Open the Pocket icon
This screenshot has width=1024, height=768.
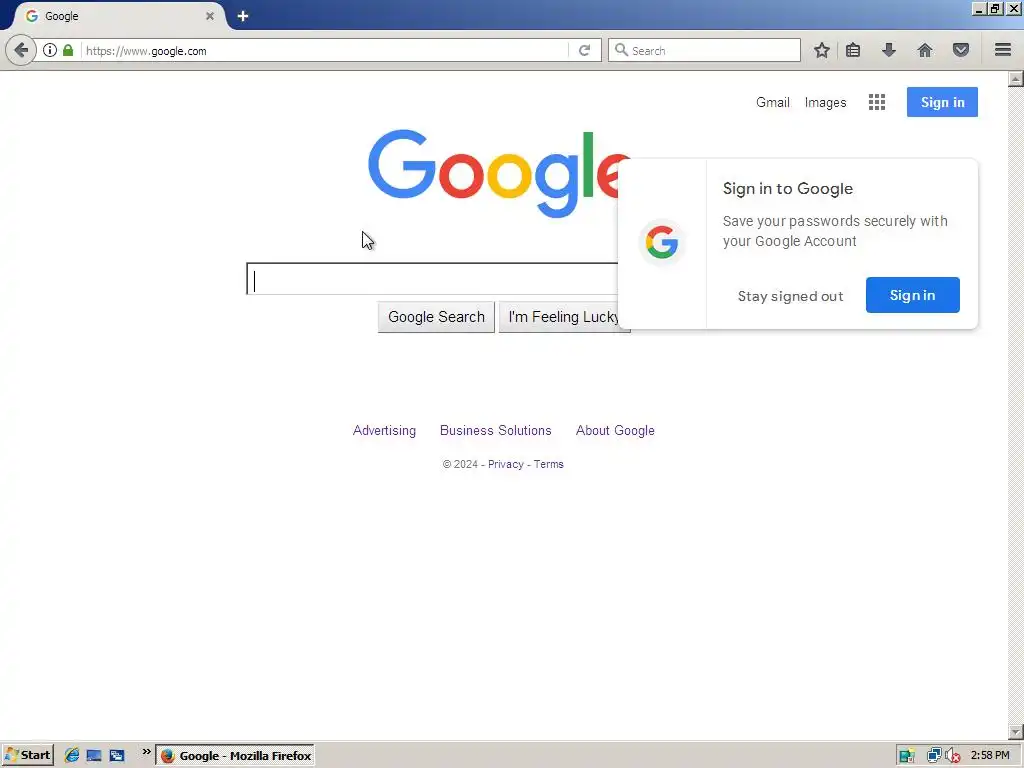click(961, 50)
